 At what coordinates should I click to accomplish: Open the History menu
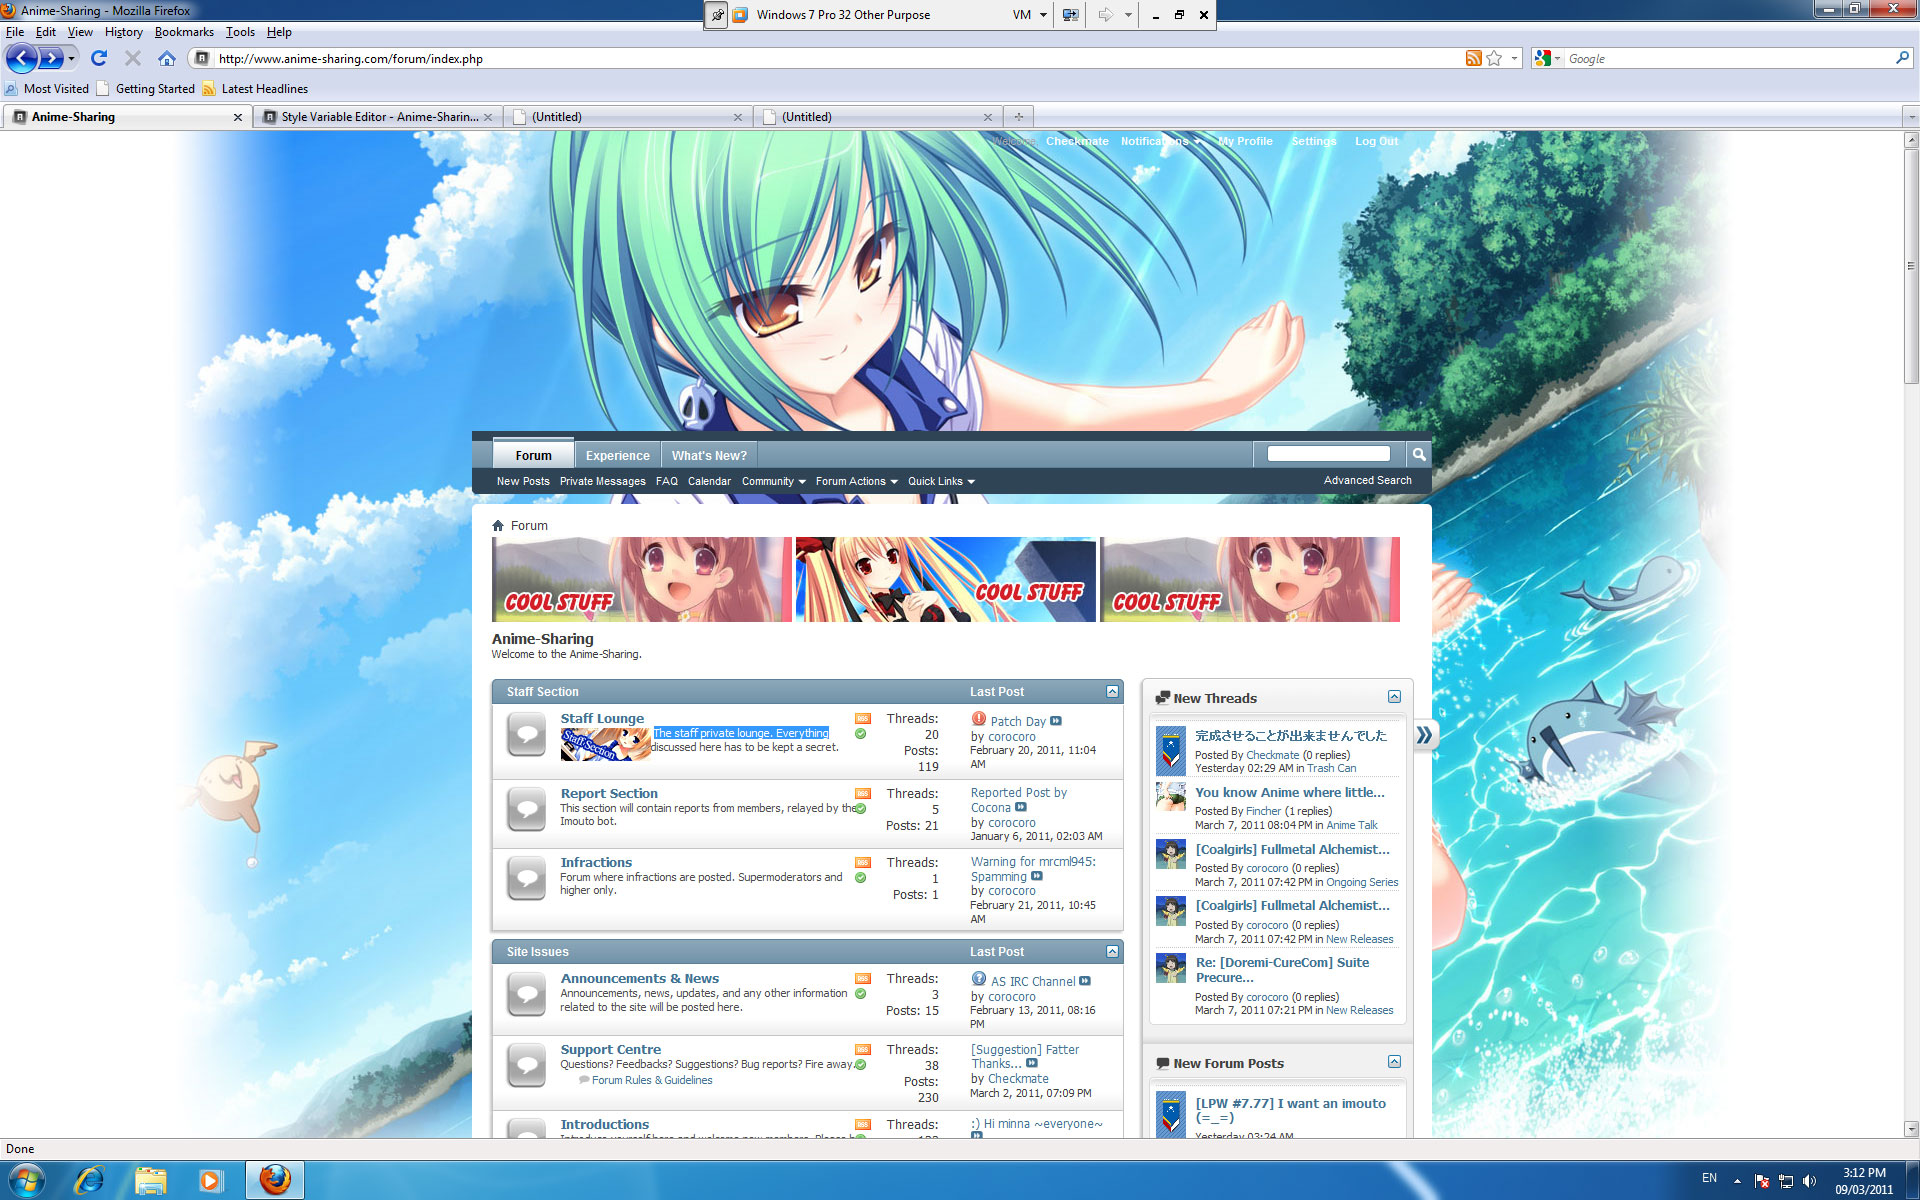point(123,32)
